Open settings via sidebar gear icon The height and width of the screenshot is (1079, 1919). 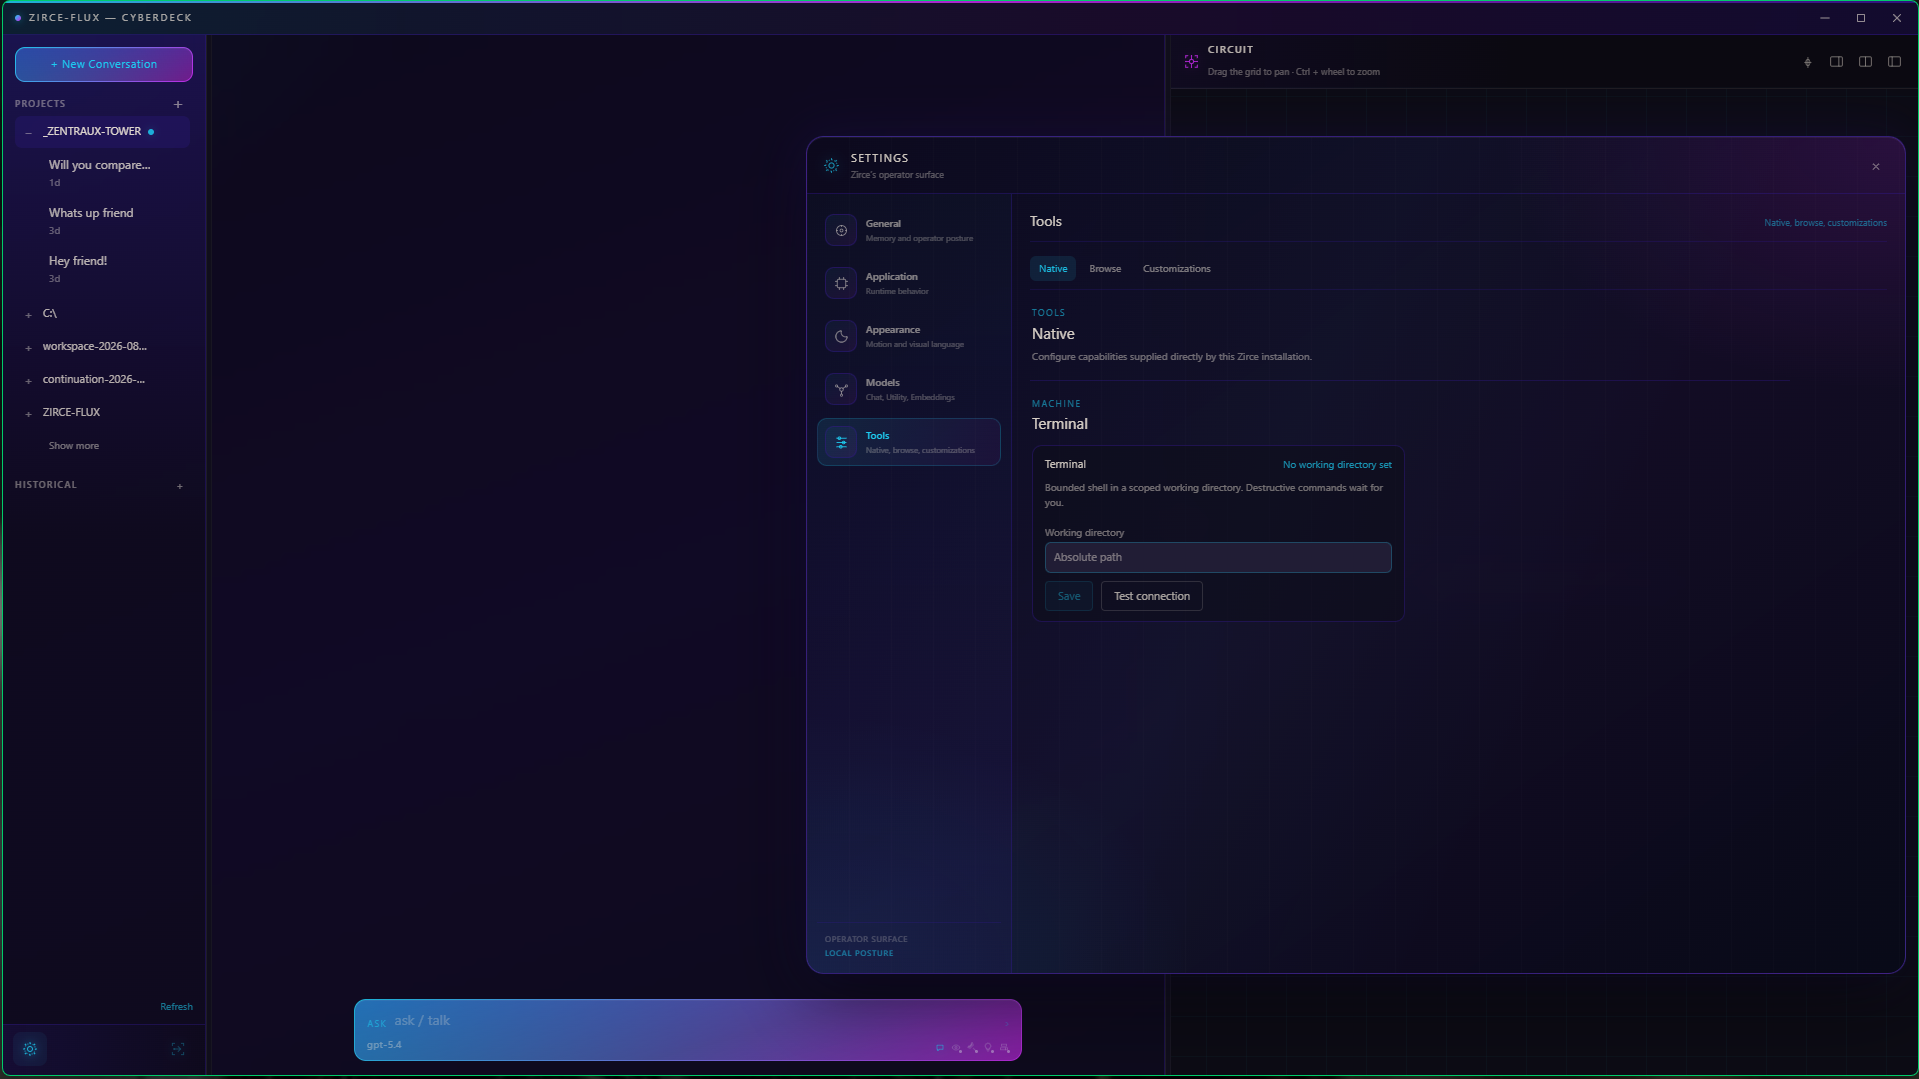click(x=30, y=1049)
